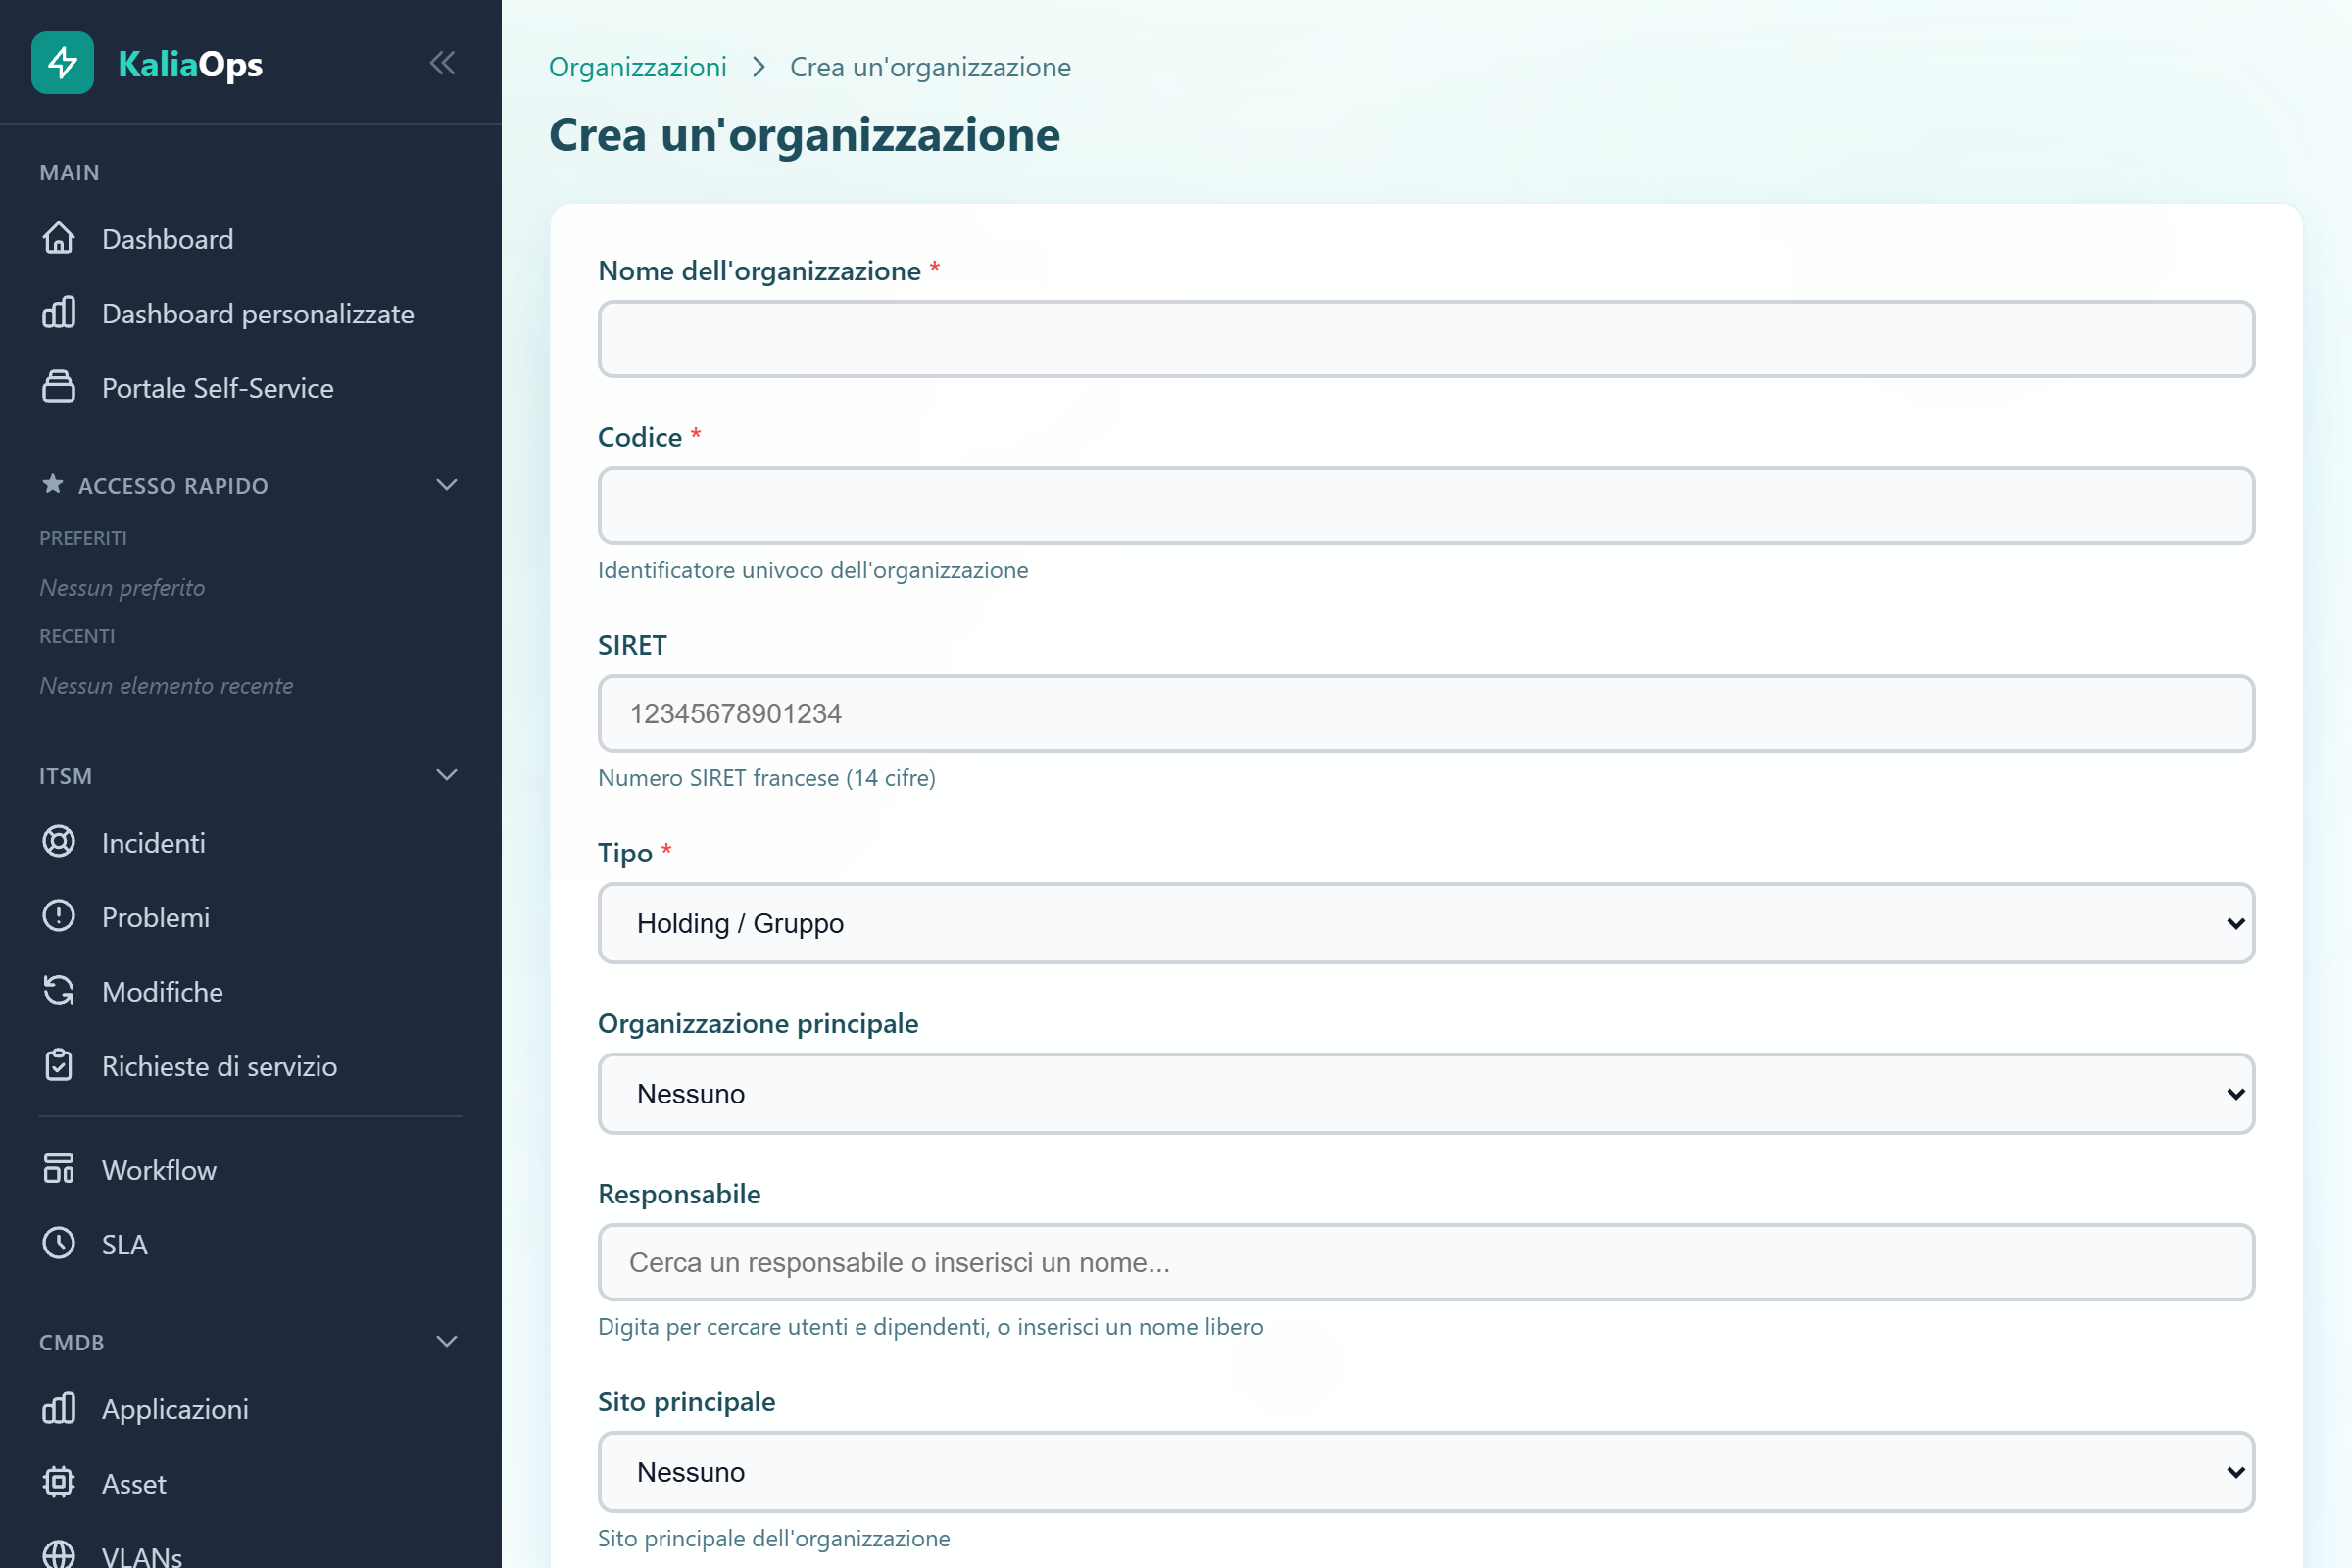This screenshot has height=1568, width=2352.
Task: Open the Dashboard from the sidebar icon
Action: click(x=59, y=238)
